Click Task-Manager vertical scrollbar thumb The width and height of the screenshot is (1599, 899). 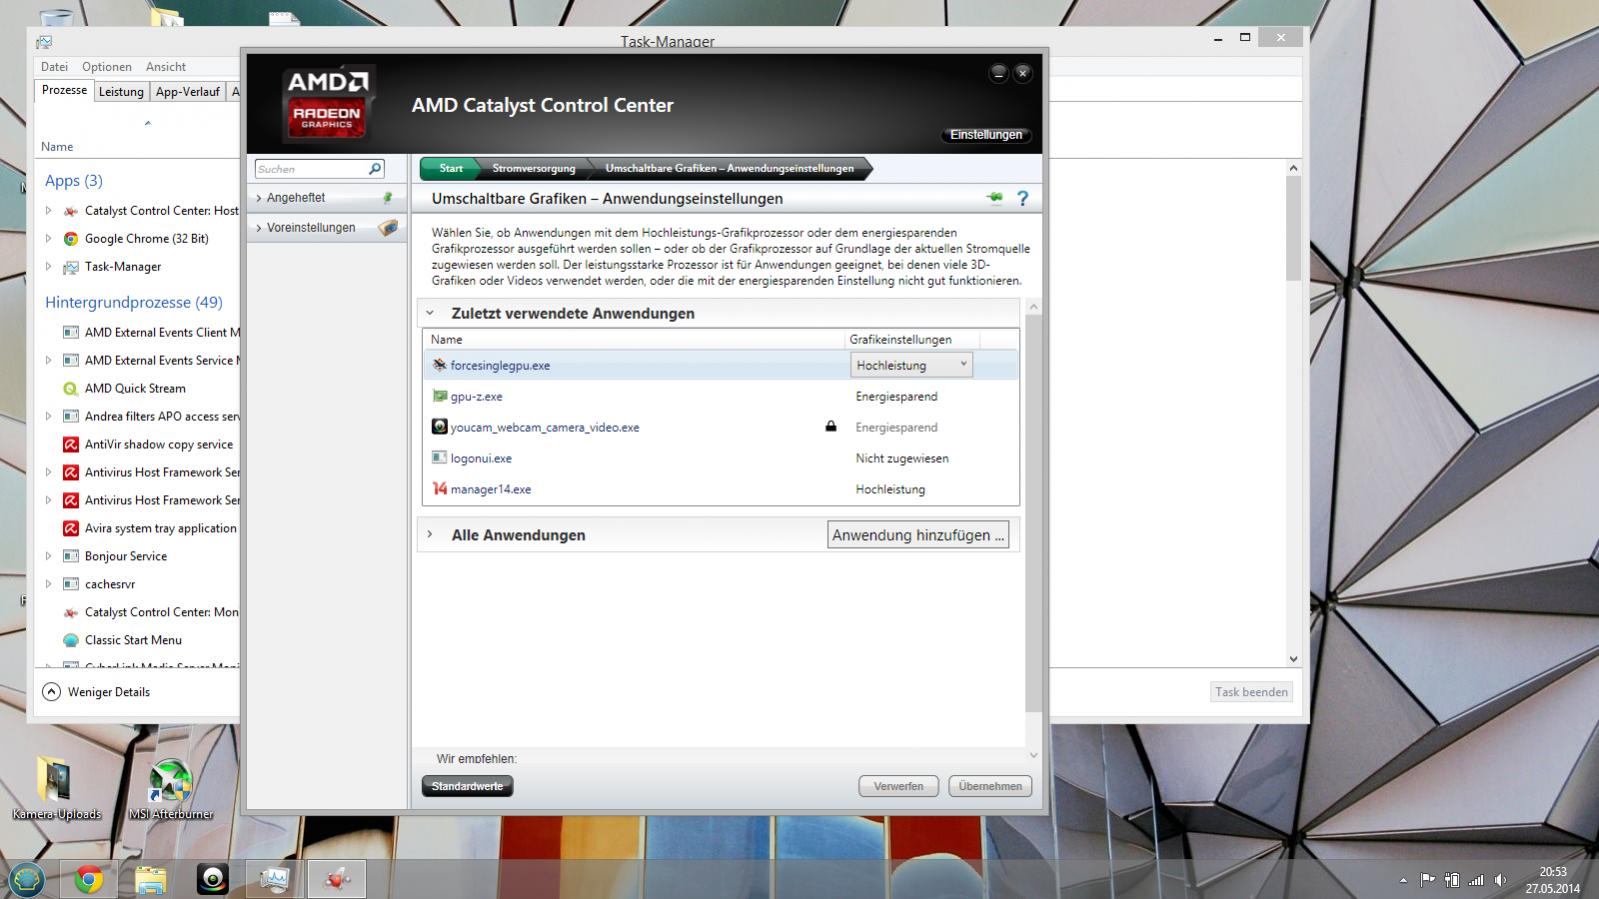[x=1293, y=229]
